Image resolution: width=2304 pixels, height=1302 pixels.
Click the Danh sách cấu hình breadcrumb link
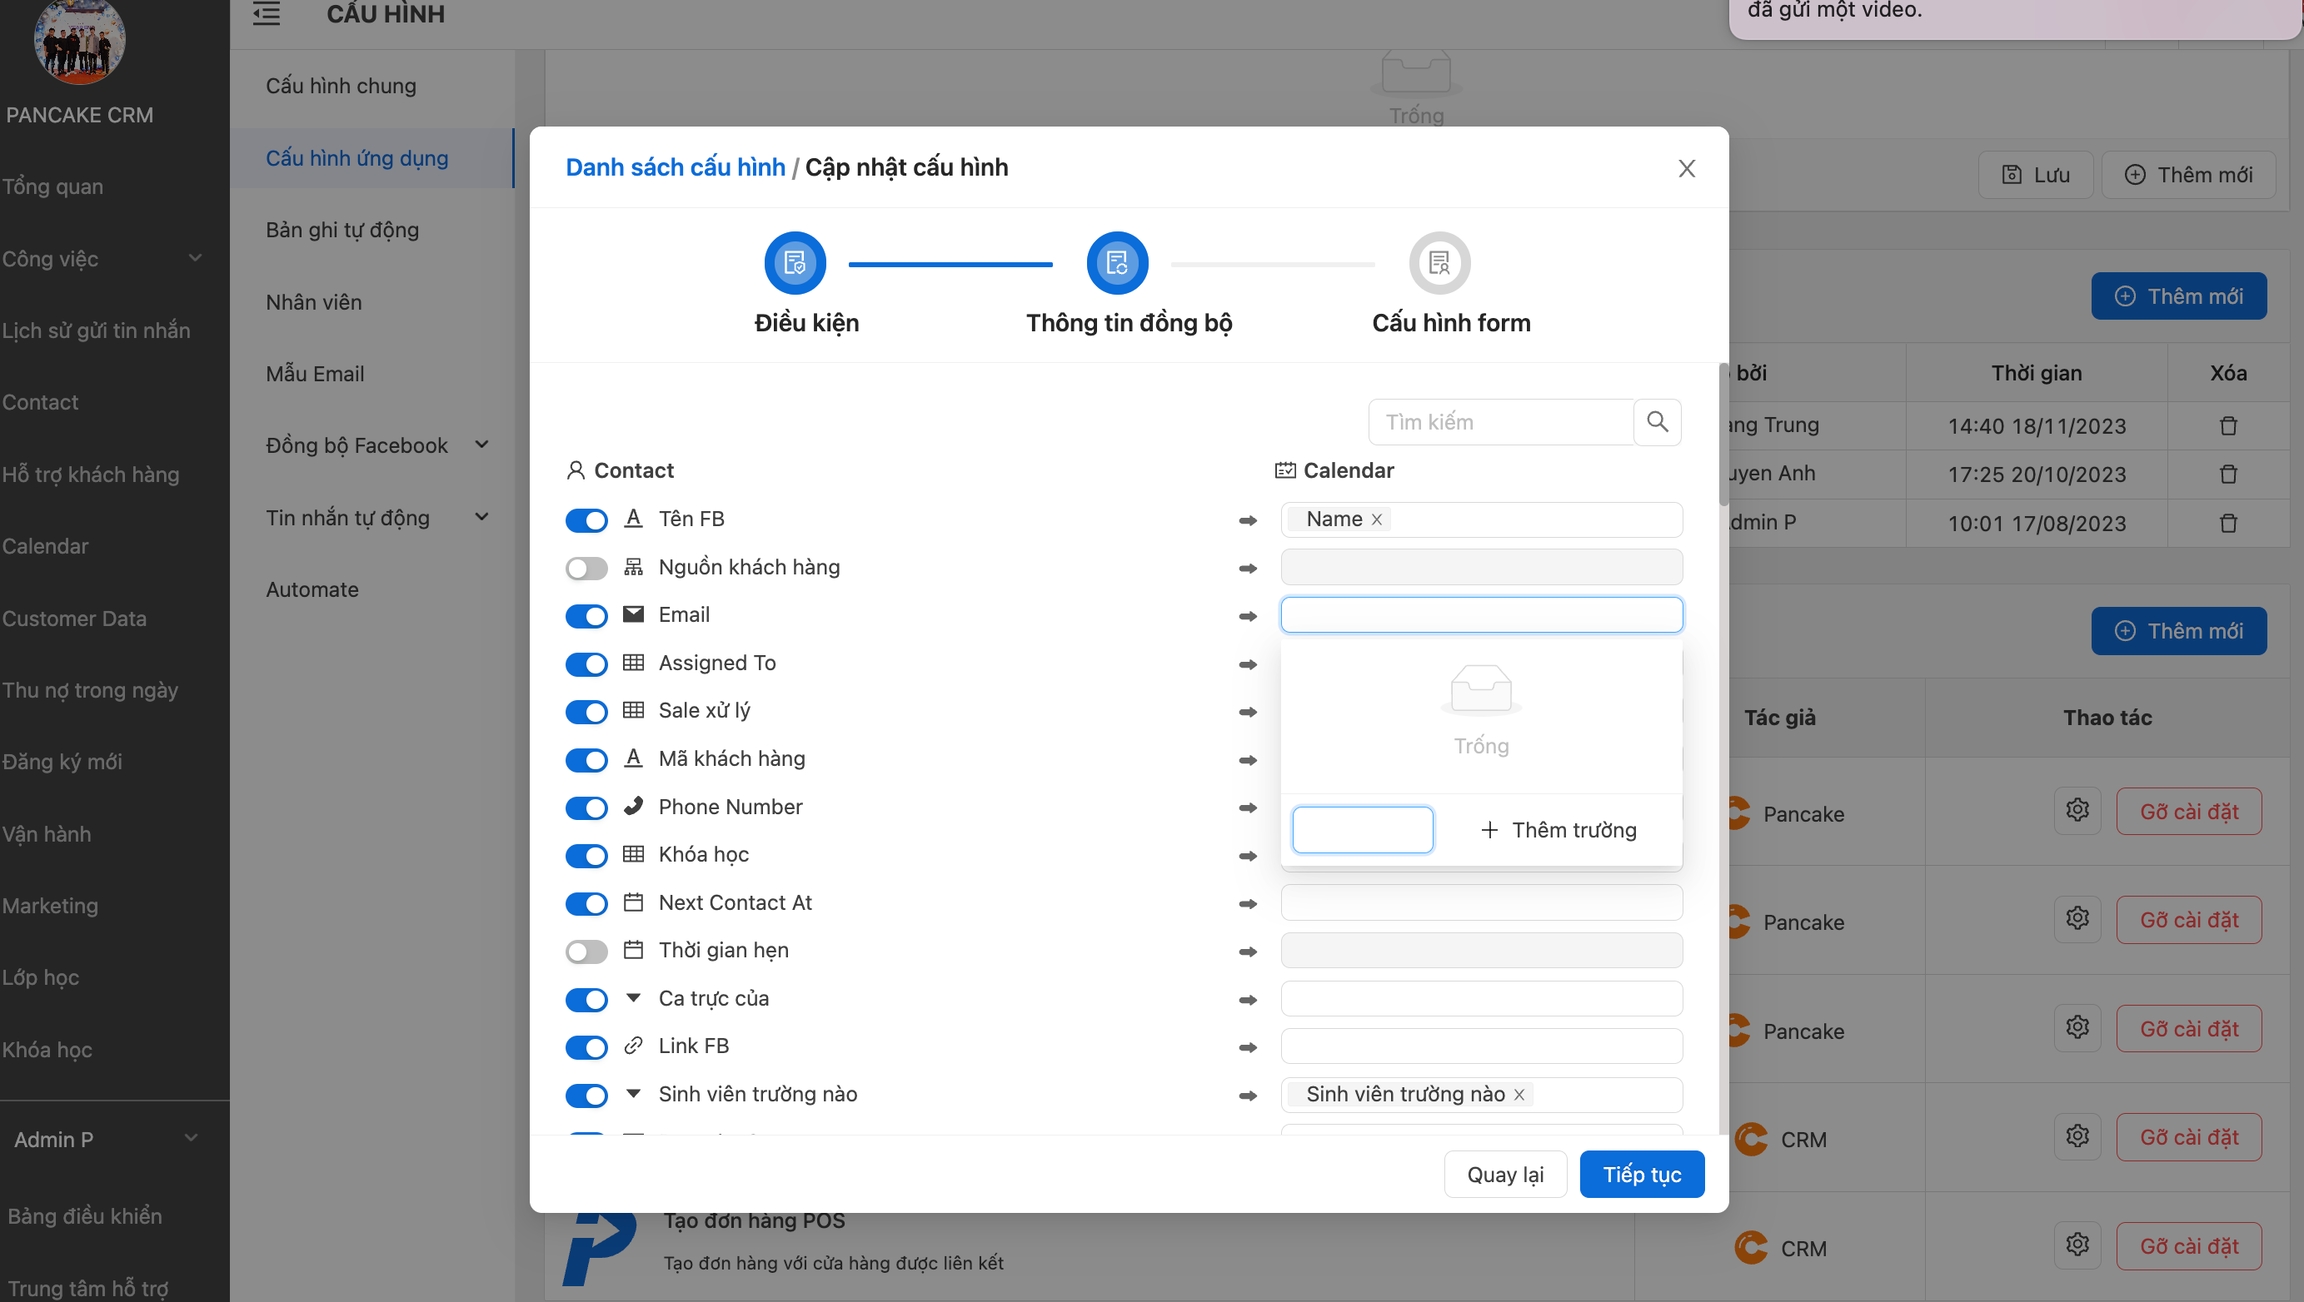tap(675, 167)
